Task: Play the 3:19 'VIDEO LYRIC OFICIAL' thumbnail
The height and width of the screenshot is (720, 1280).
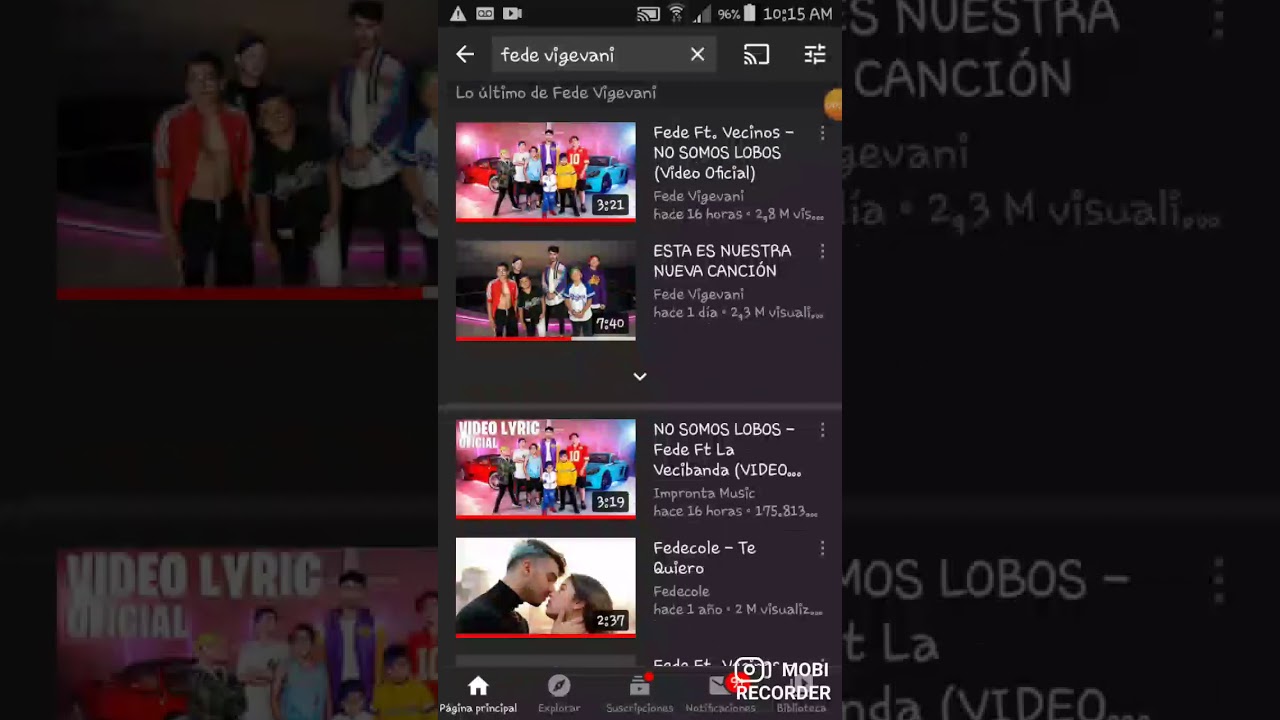Action: [545, 468]
